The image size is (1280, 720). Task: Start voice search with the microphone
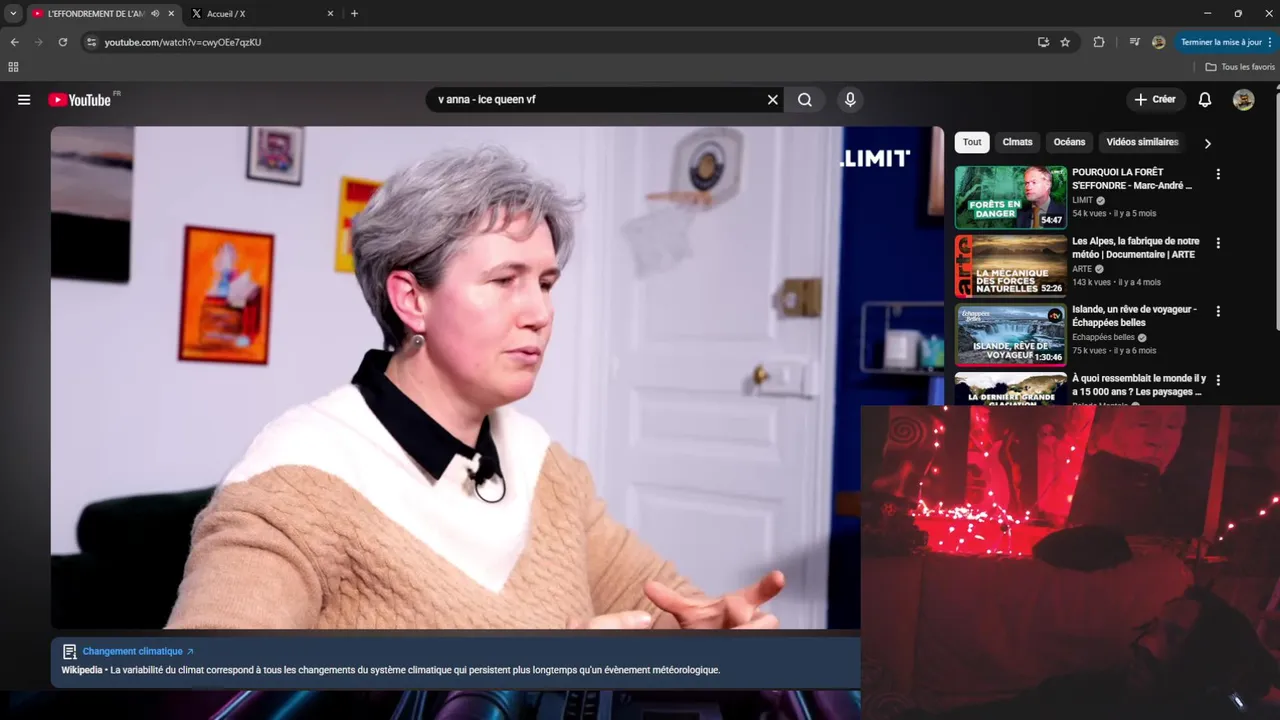point(850,100)
